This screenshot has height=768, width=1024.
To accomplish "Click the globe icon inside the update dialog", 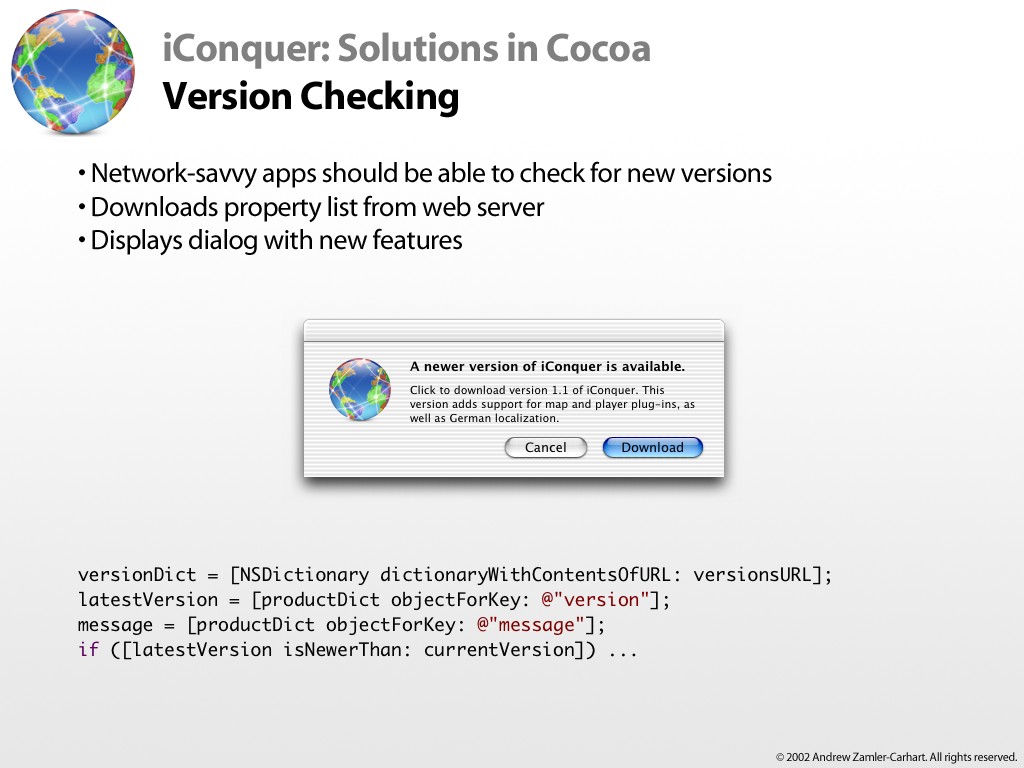I will 359,389.
